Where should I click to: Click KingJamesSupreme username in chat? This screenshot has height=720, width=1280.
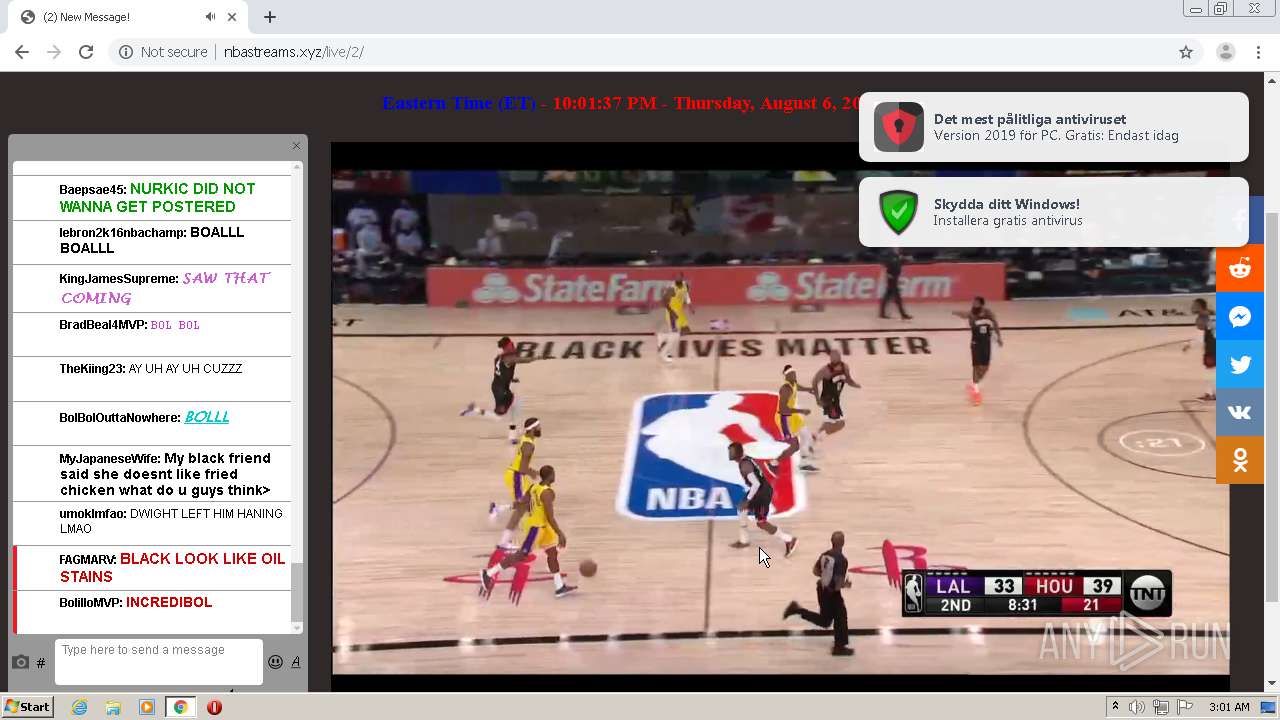[118, 279]
